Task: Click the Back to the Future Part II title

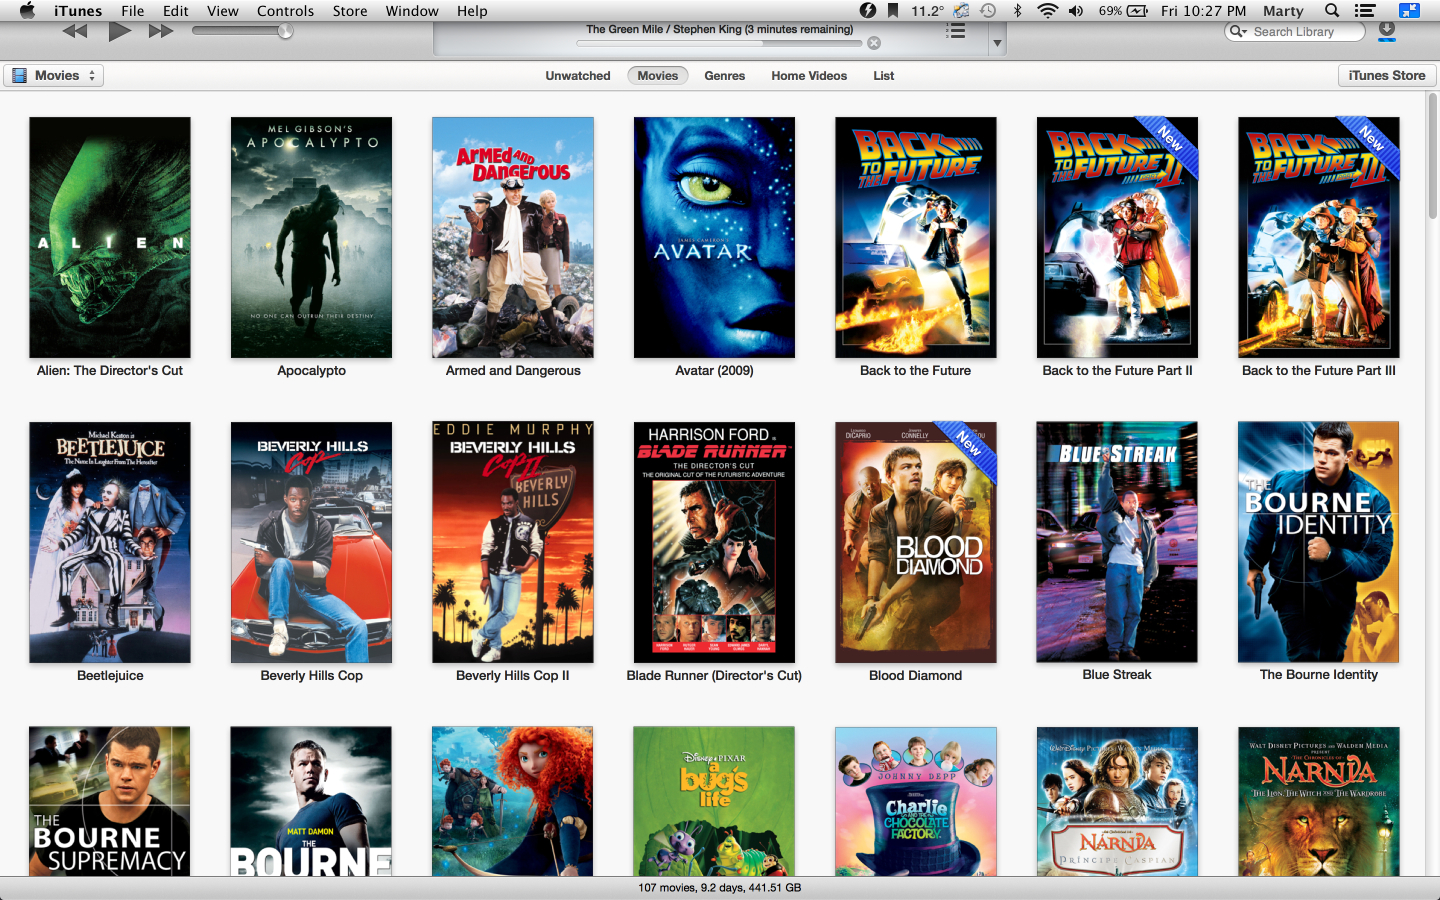Action: coord(1117,370)
